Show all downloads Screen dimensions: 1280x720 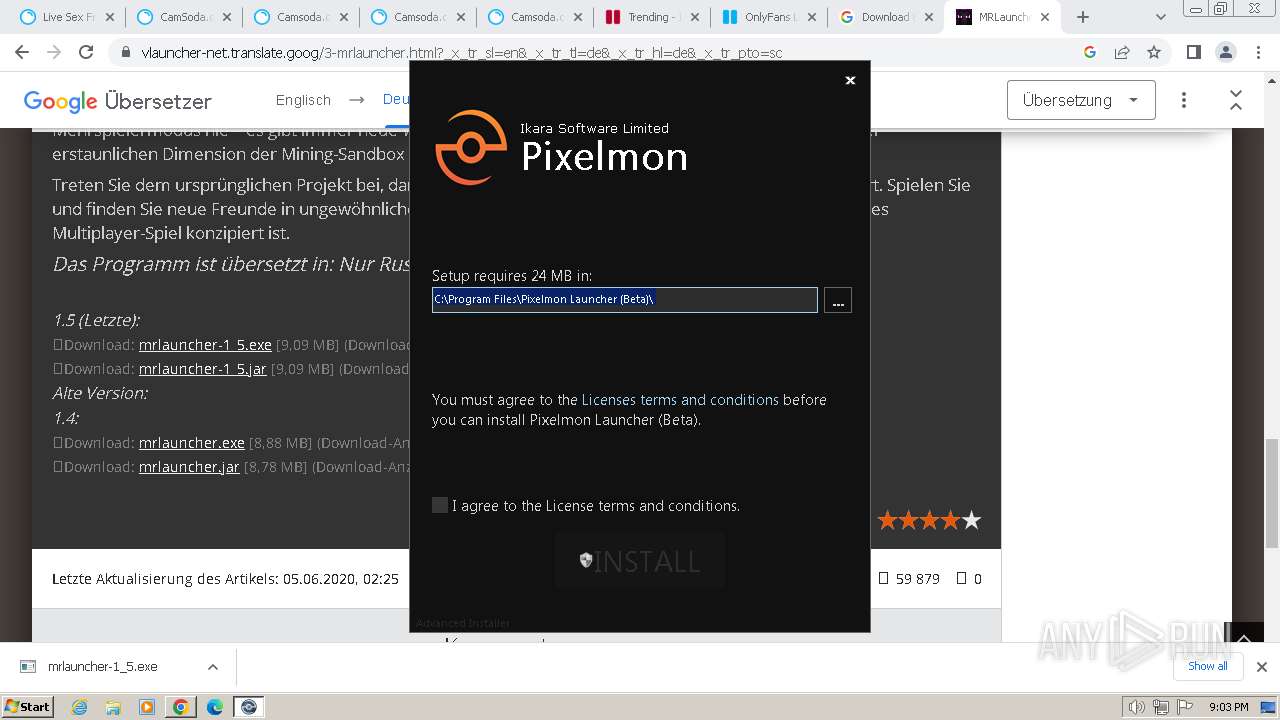pos(1208,666)
